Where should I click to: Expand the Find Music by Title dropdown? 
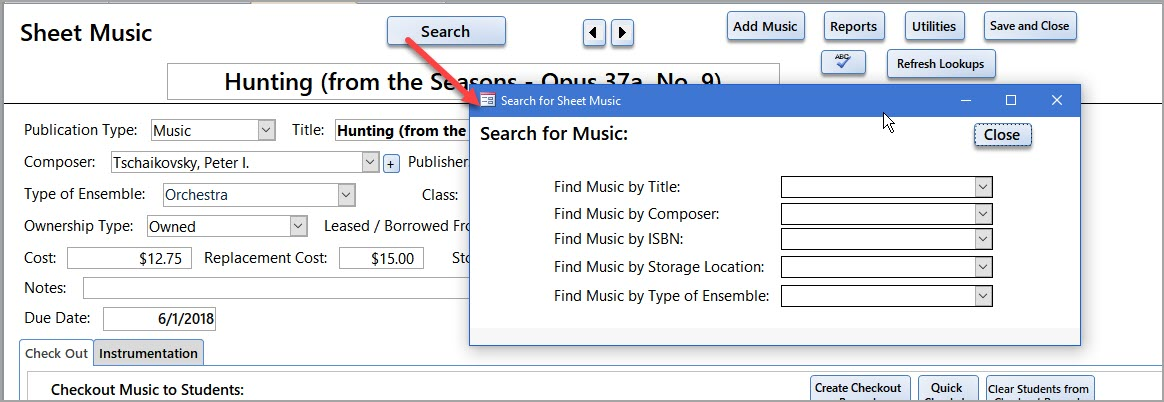click(983, 187)
